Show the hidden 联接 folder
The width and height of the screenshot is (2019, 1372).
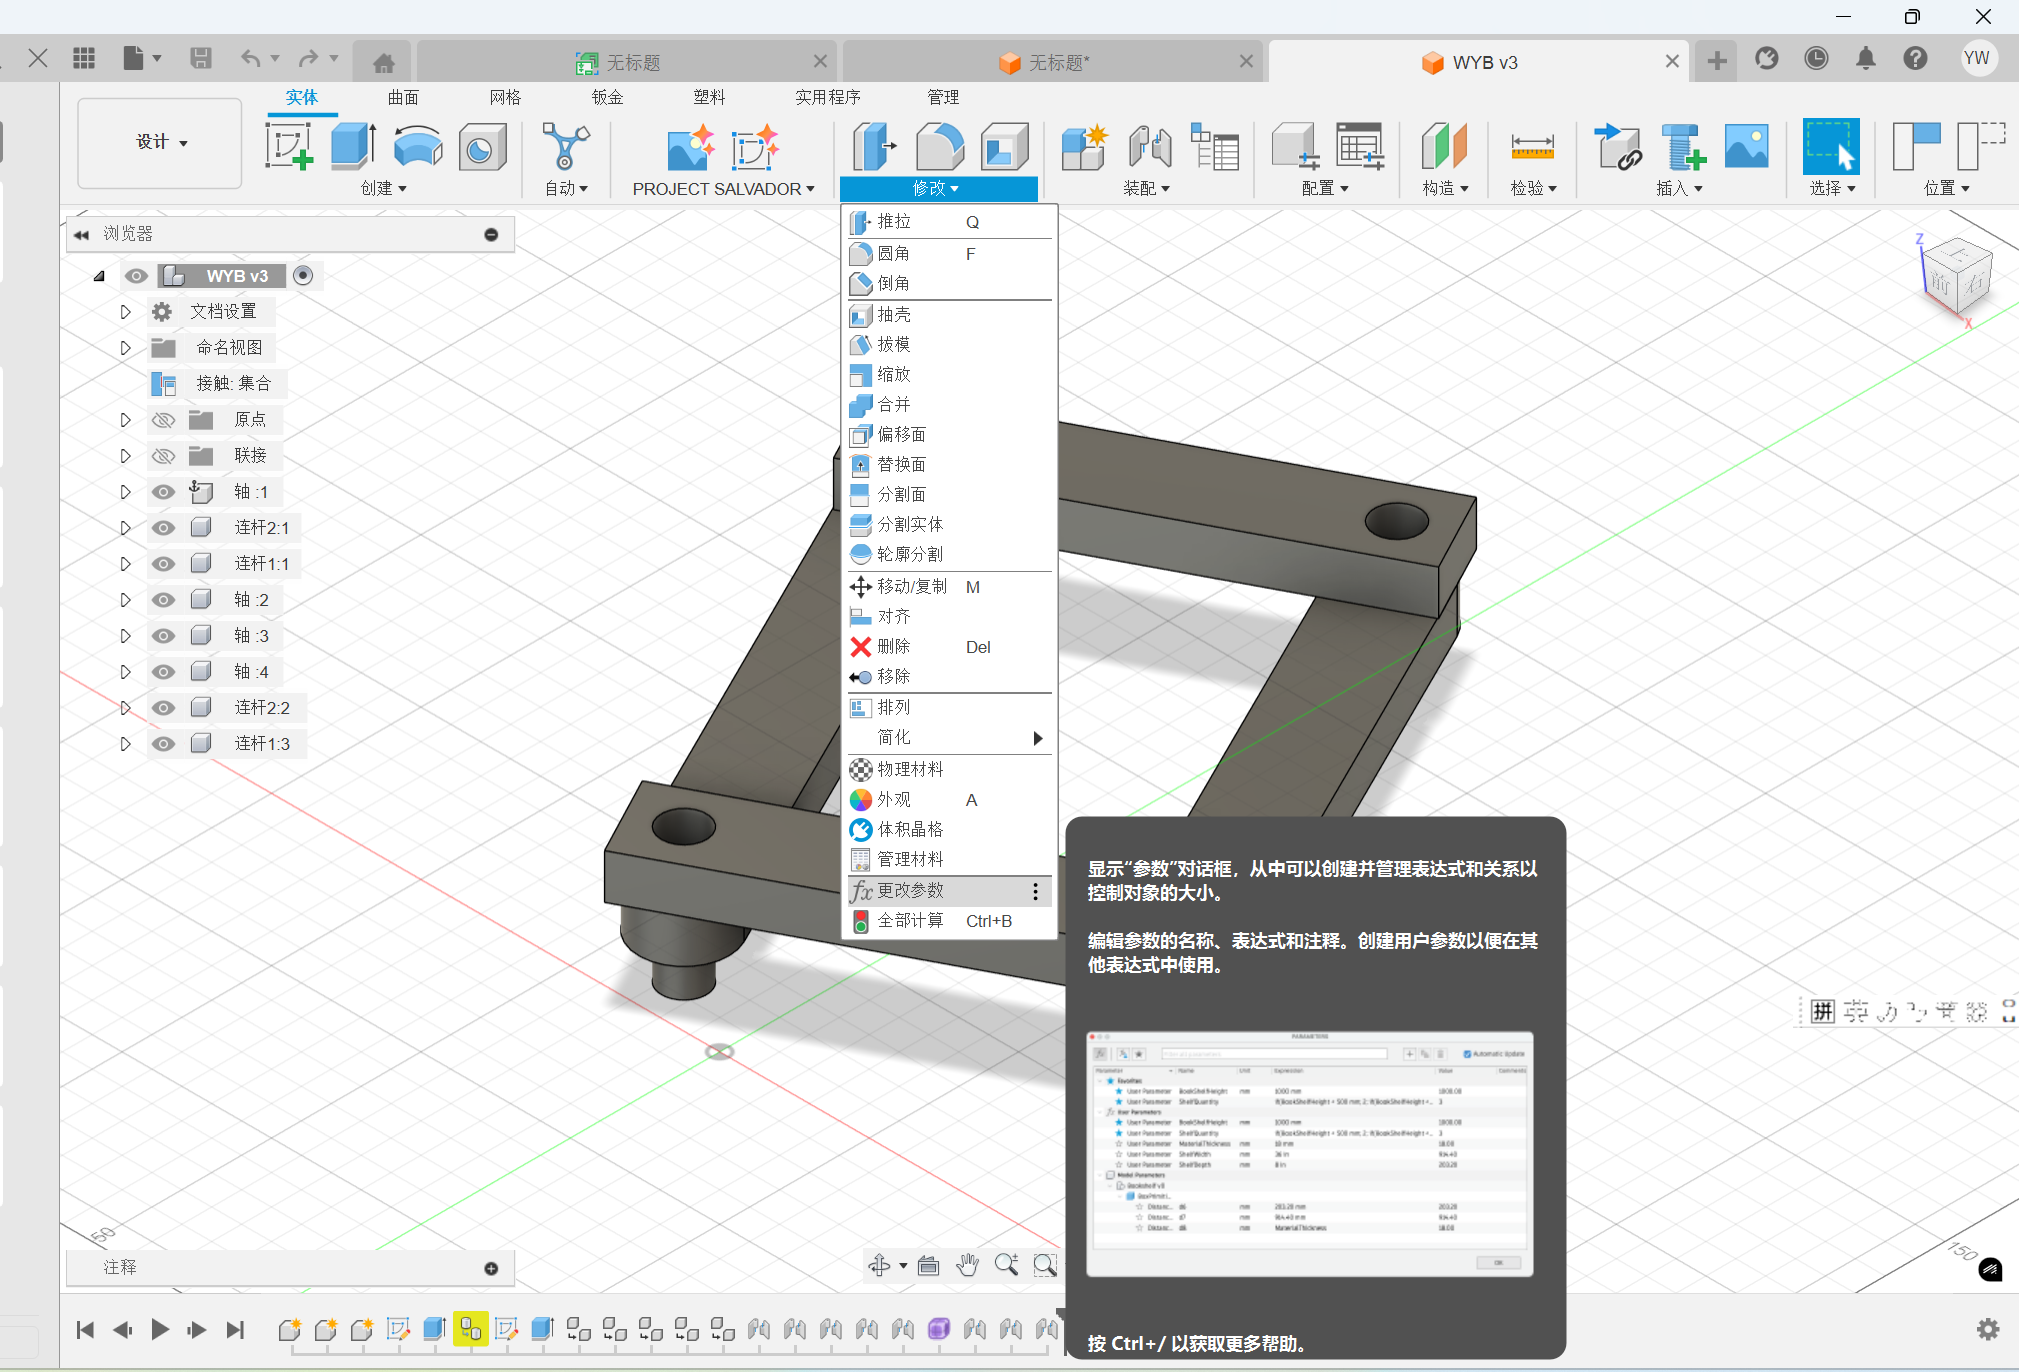pos(163,456)
